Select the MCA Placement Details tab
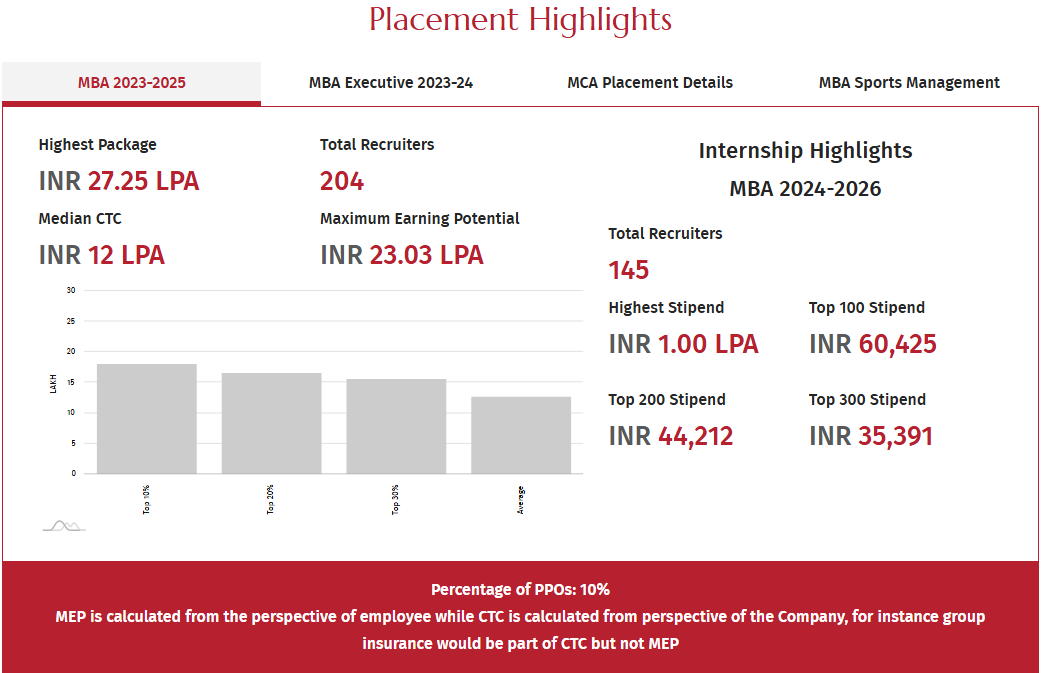The height and width of the screenshot is (673, 1041). pos(650,83)
